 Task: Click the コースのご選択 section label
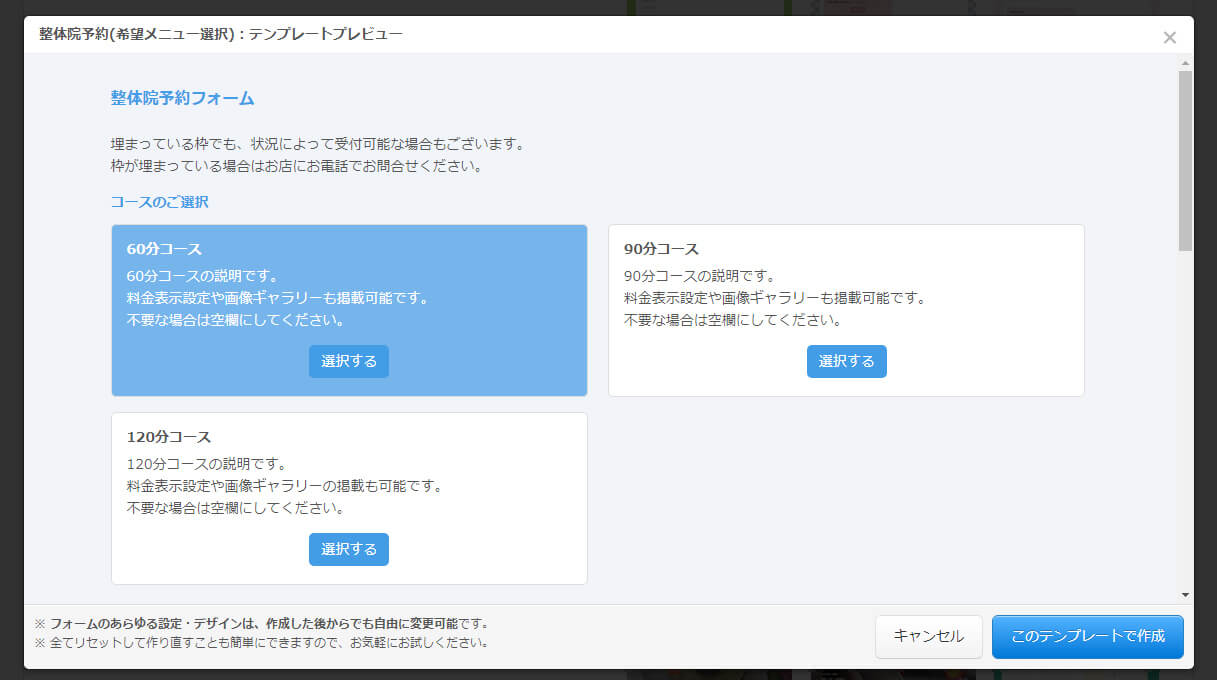pyautogui.click(x=159, y=202)
